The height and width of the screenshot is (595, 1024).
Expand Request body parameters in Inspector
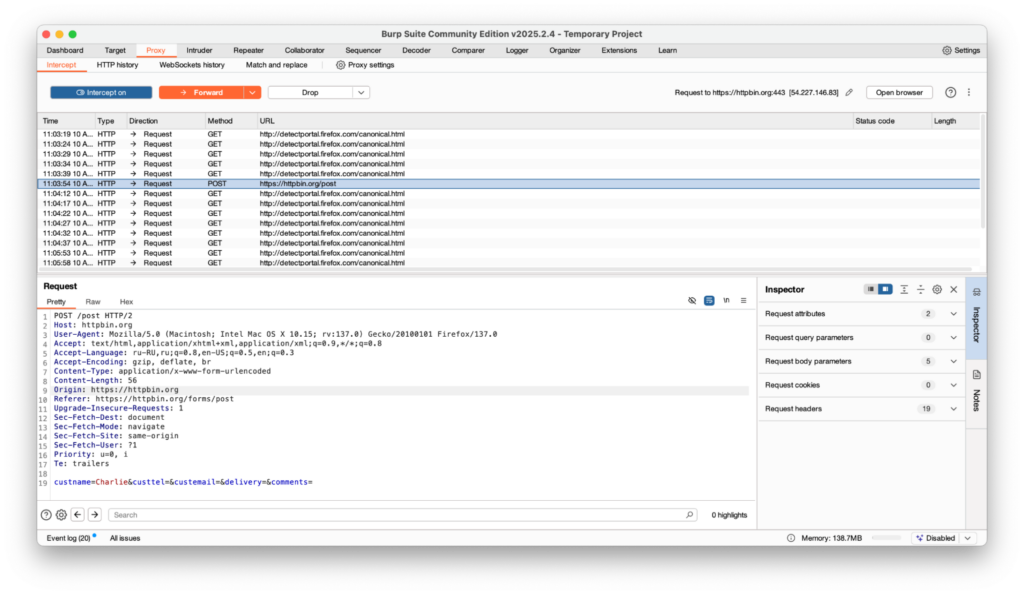(862, 361)
